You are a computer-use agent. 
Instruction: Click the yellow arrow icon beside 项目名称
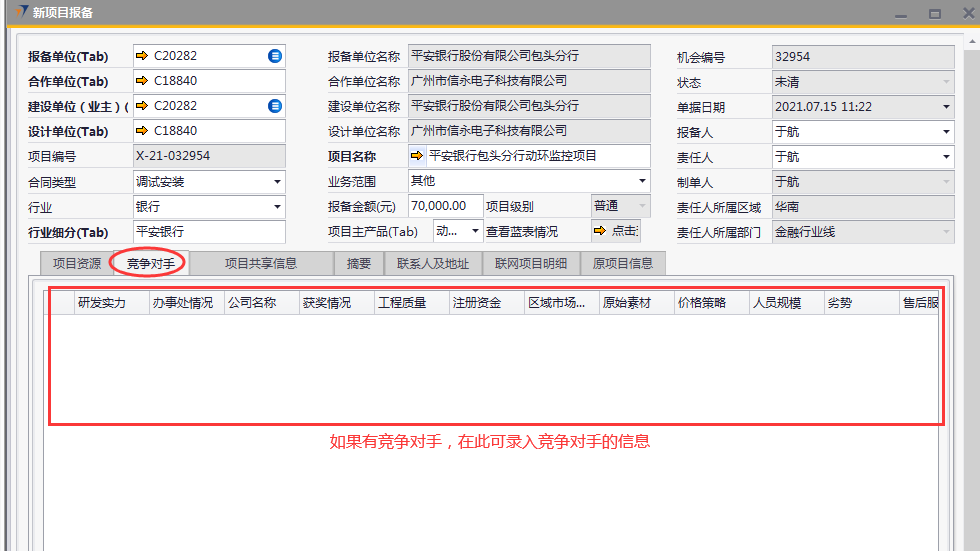[417, 156]
